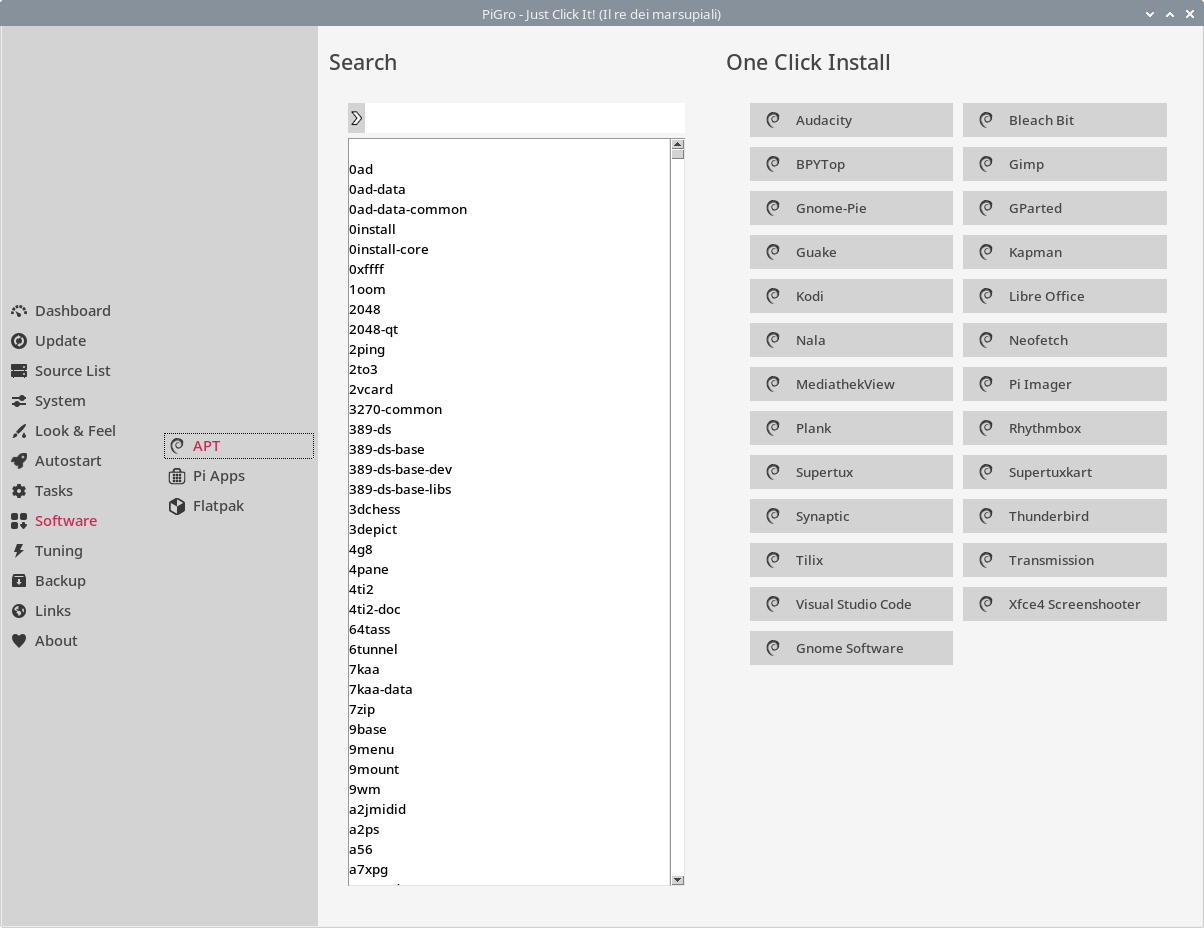Click the package list scroll-up arrow

pos(677,144)
